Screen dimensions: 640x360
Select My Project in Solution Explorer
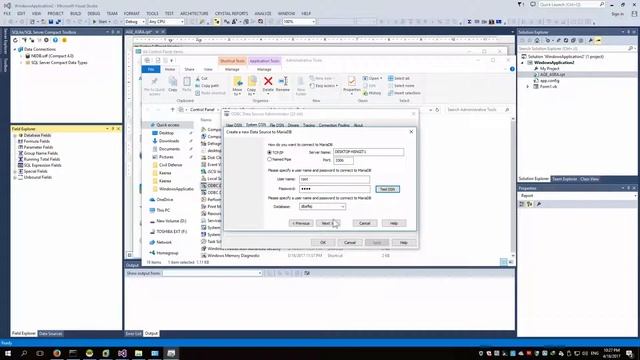(549, 69)
